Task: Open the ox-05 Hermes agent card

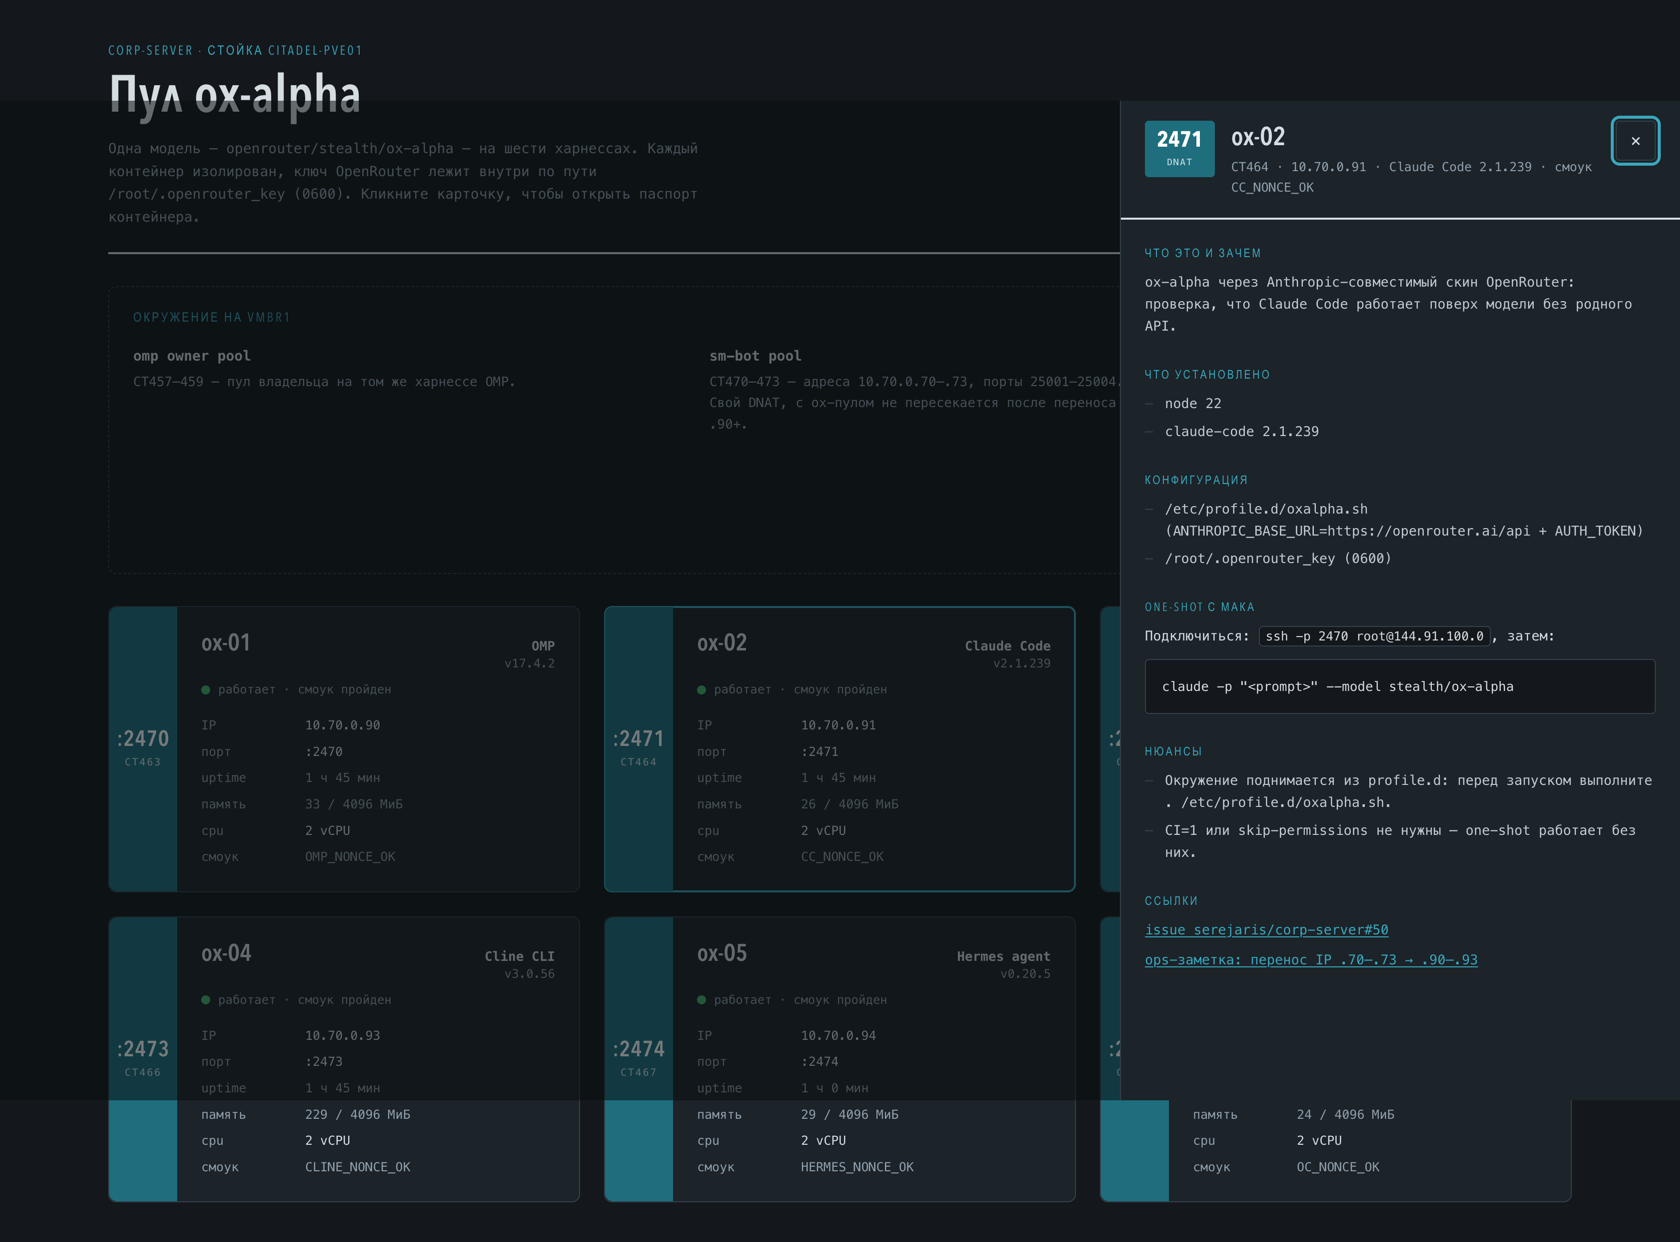Action: pyautogui.click(x=840, y=1059)
